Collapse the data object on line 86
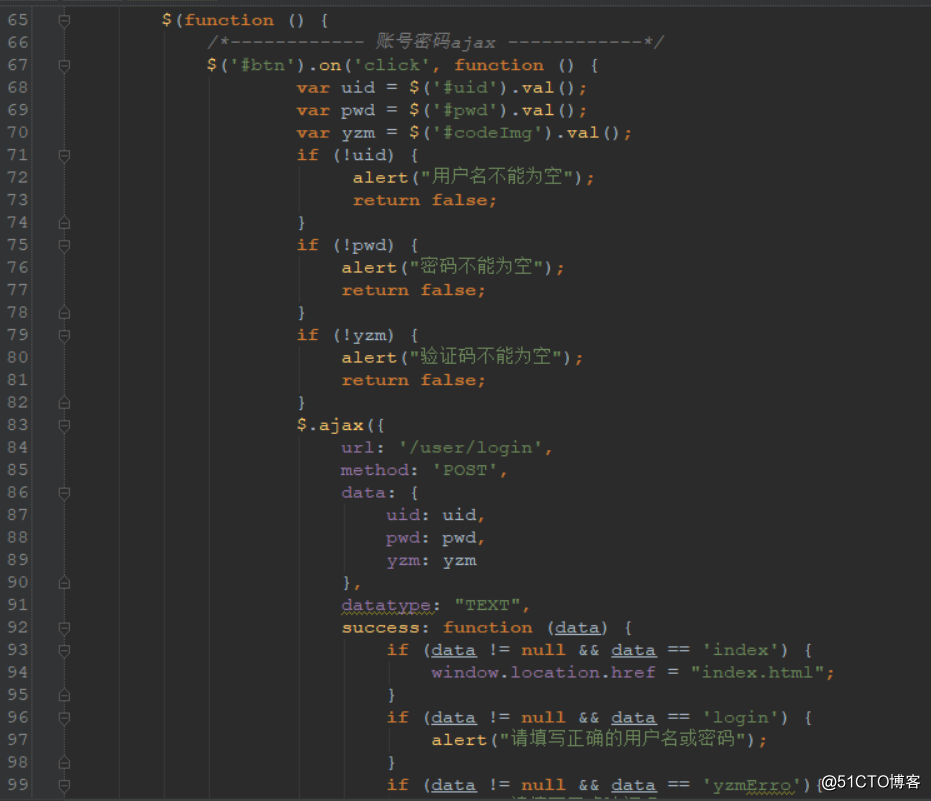Image resolution: width=931 pixels, height=801 pixels. point(64,493)
